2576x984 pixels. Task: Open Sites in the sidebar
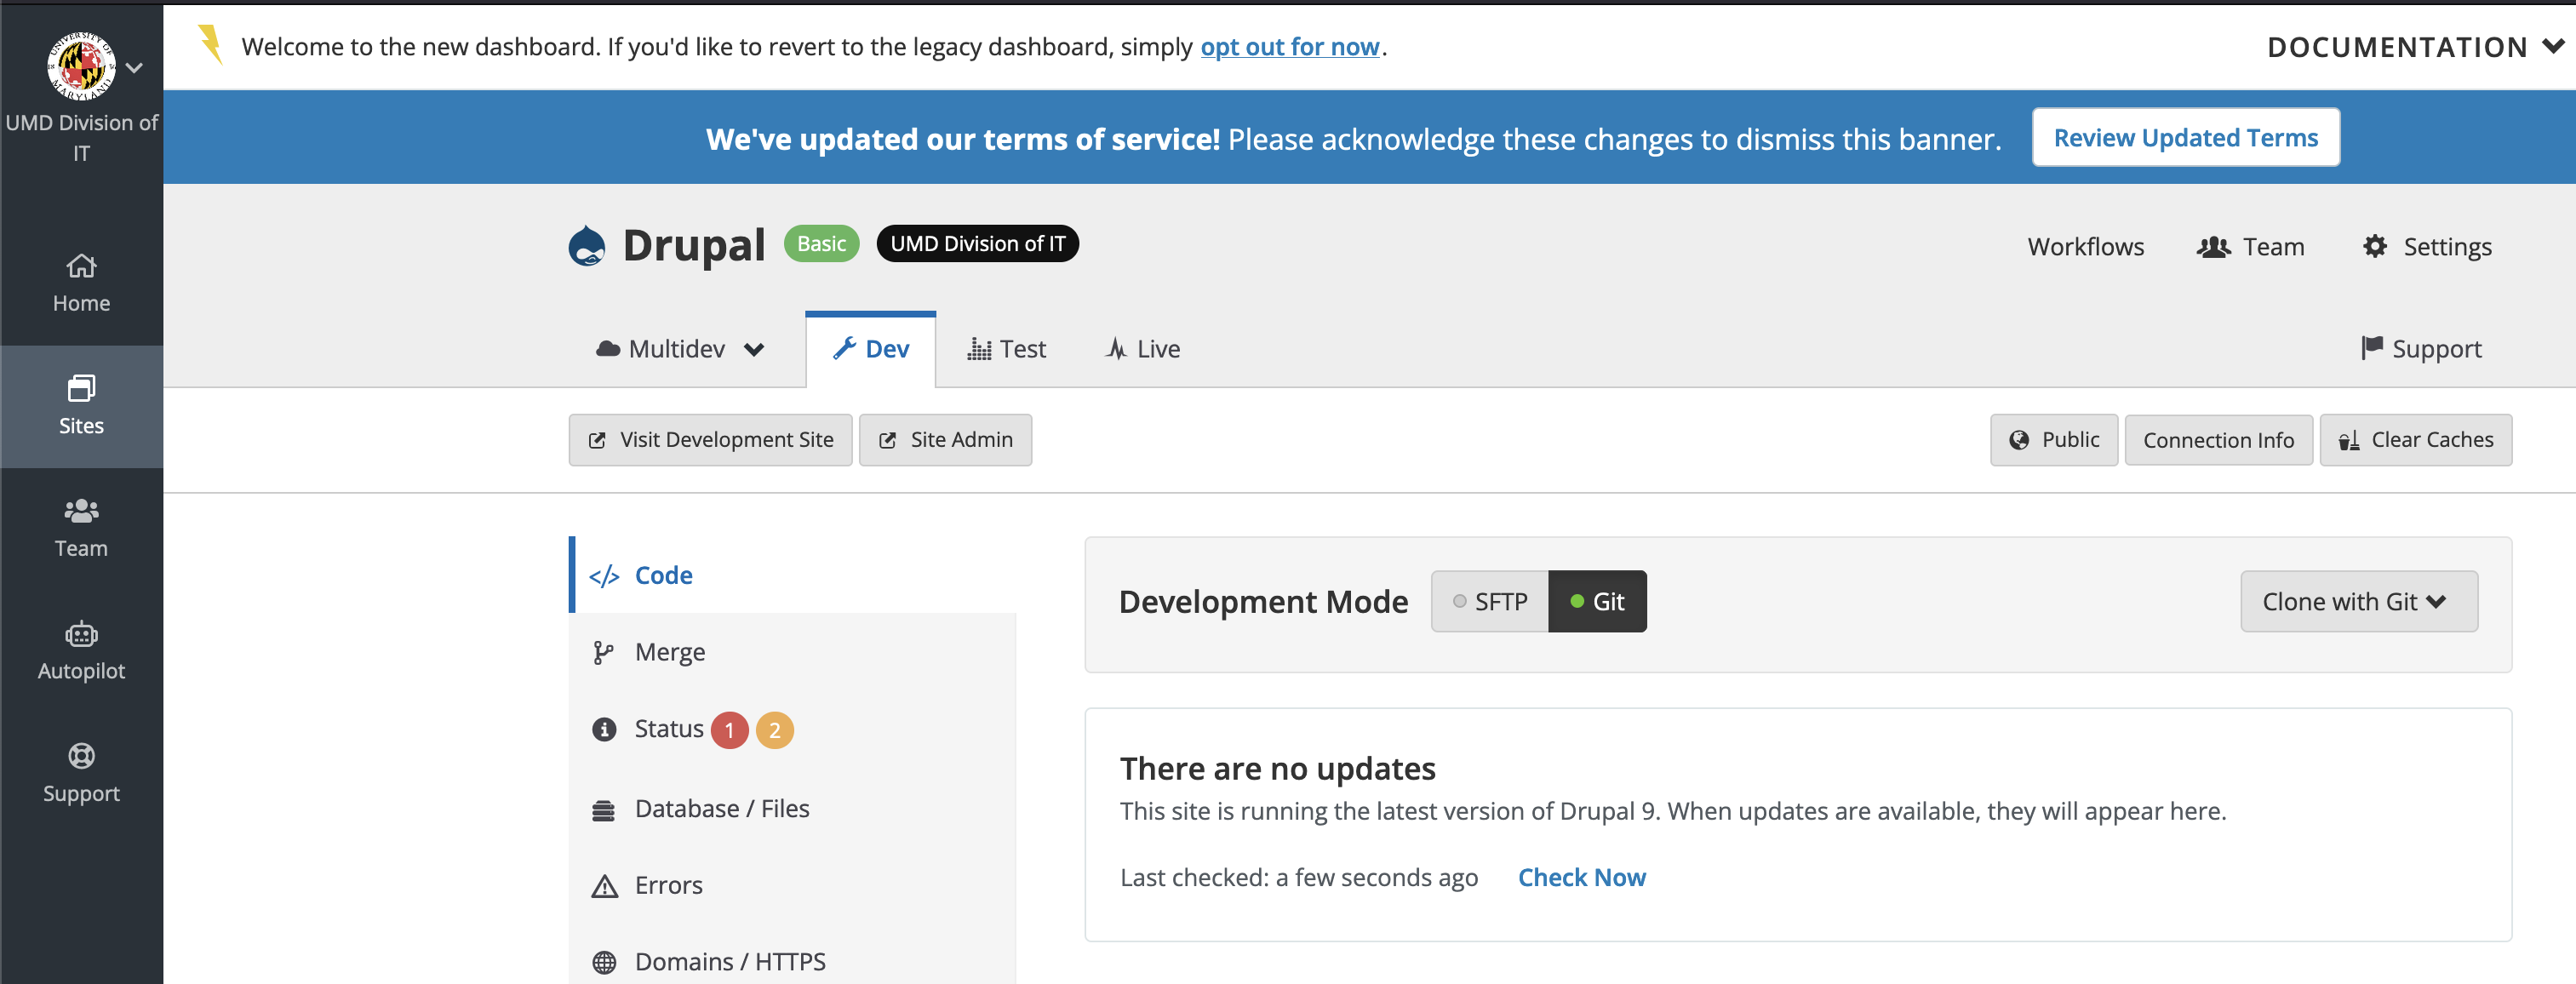pyautogui.click(x=81, y=406)
